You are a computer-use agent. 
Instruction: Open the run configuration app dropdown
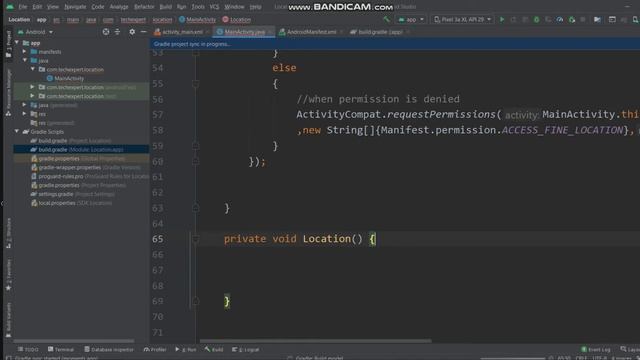pos(411,20)
